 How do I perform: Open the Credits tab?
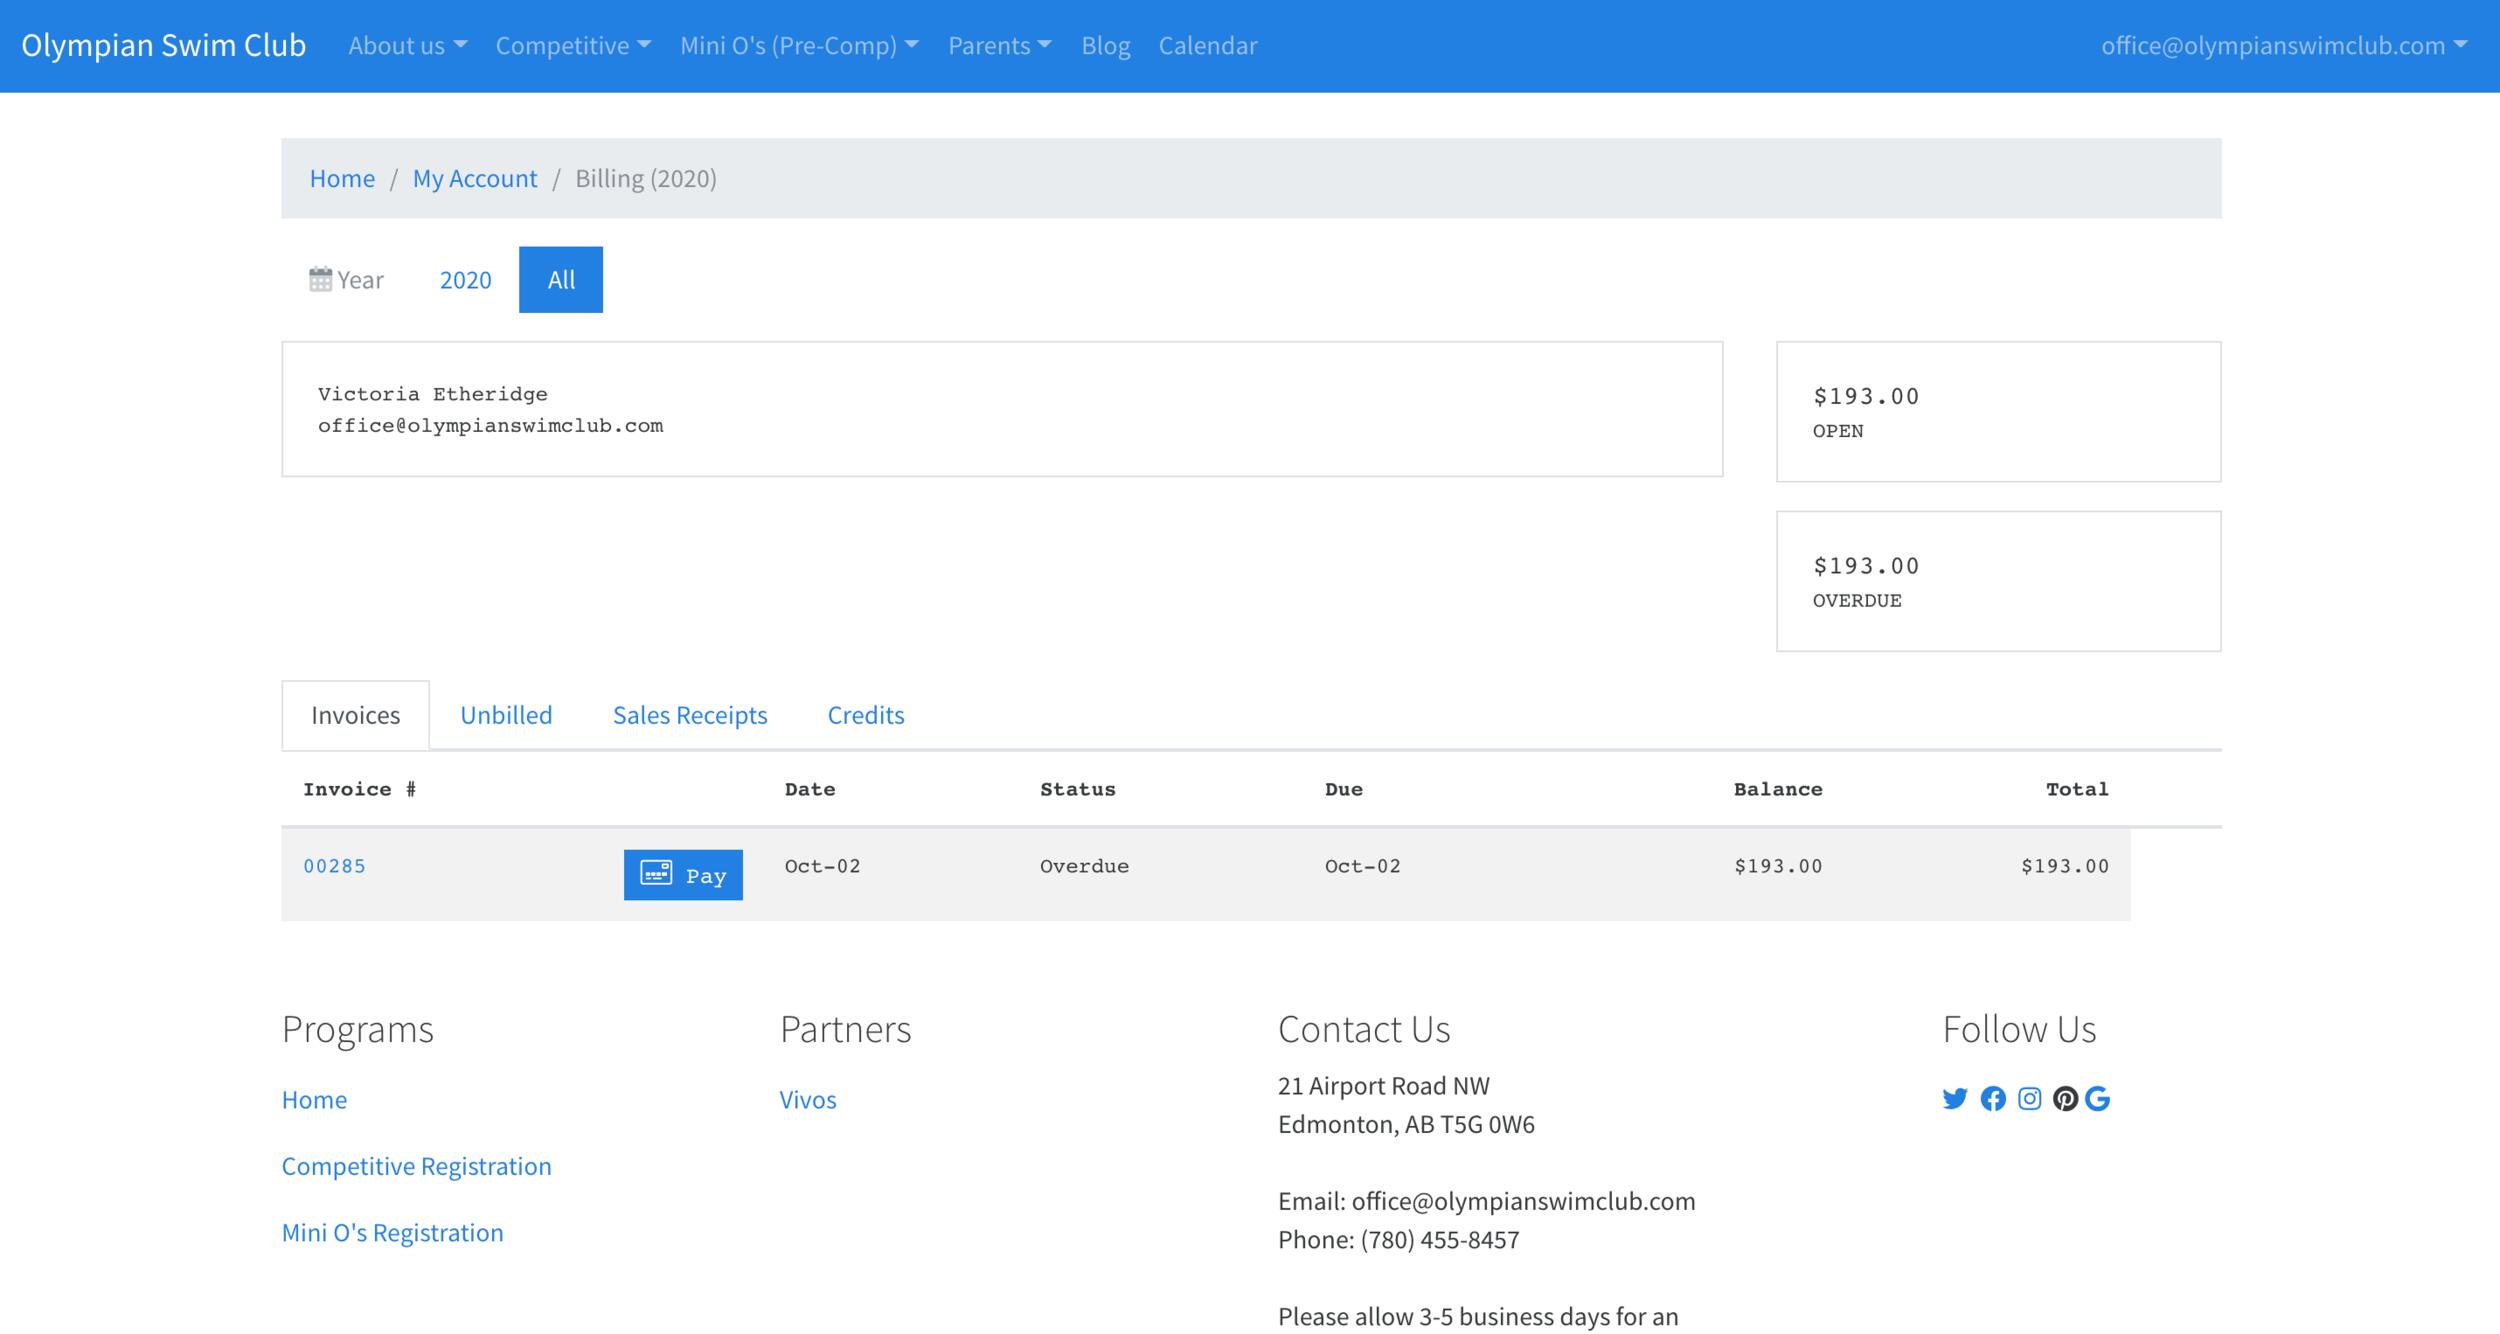click(x=866, y=715)
